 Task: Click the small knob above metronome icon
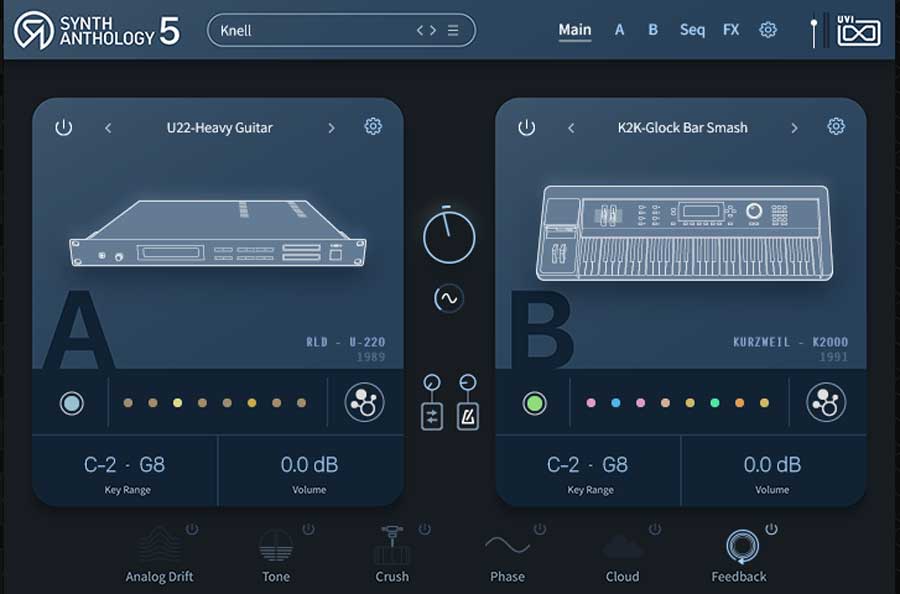click(468, 382)
